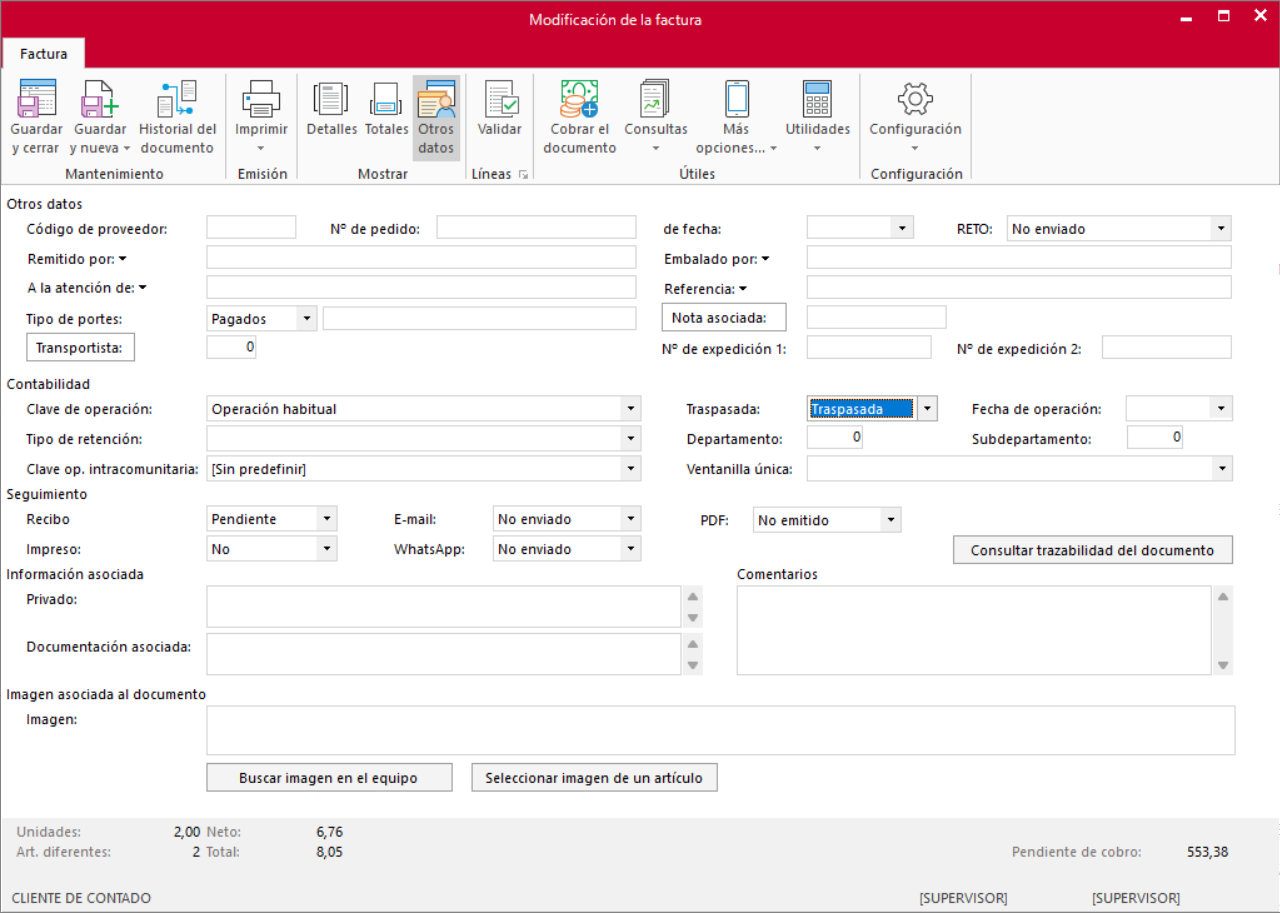Click Subdepartamento number field
Viewport: 1280px width, 913px height.
[x=1155, y=438]
